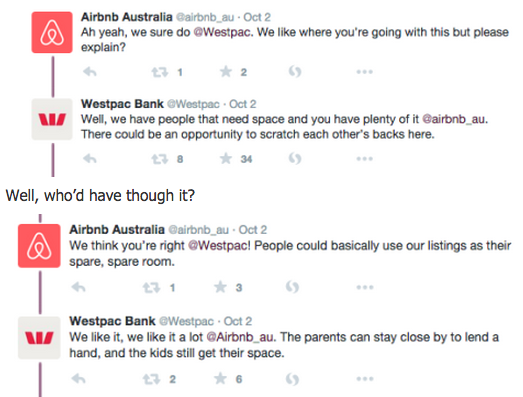Click the Airbnb Australia name on the first tweet
This screenshot has width=523, height=397.
point(127,17)
